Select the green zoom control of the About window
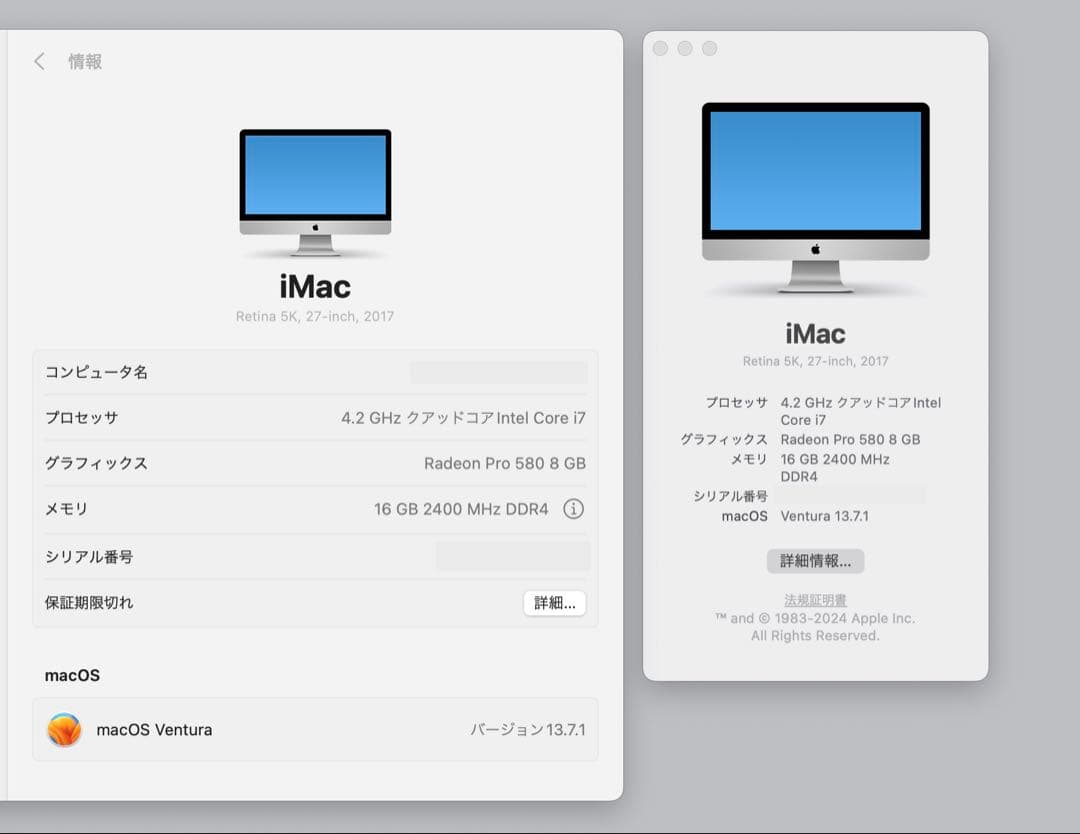The image size is (1080, 834). 710,47
